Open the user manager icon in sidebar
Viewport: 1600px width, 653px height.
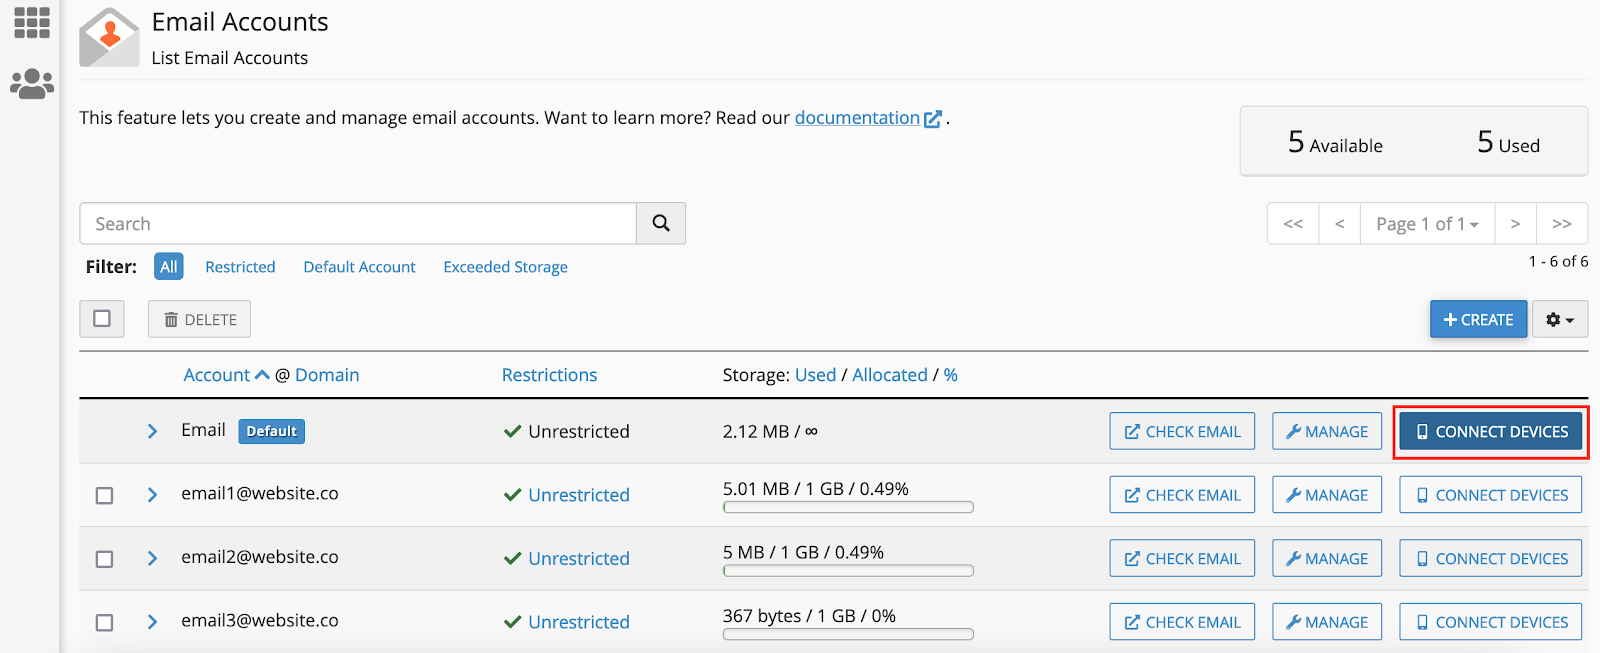click(x=32, y=83)
